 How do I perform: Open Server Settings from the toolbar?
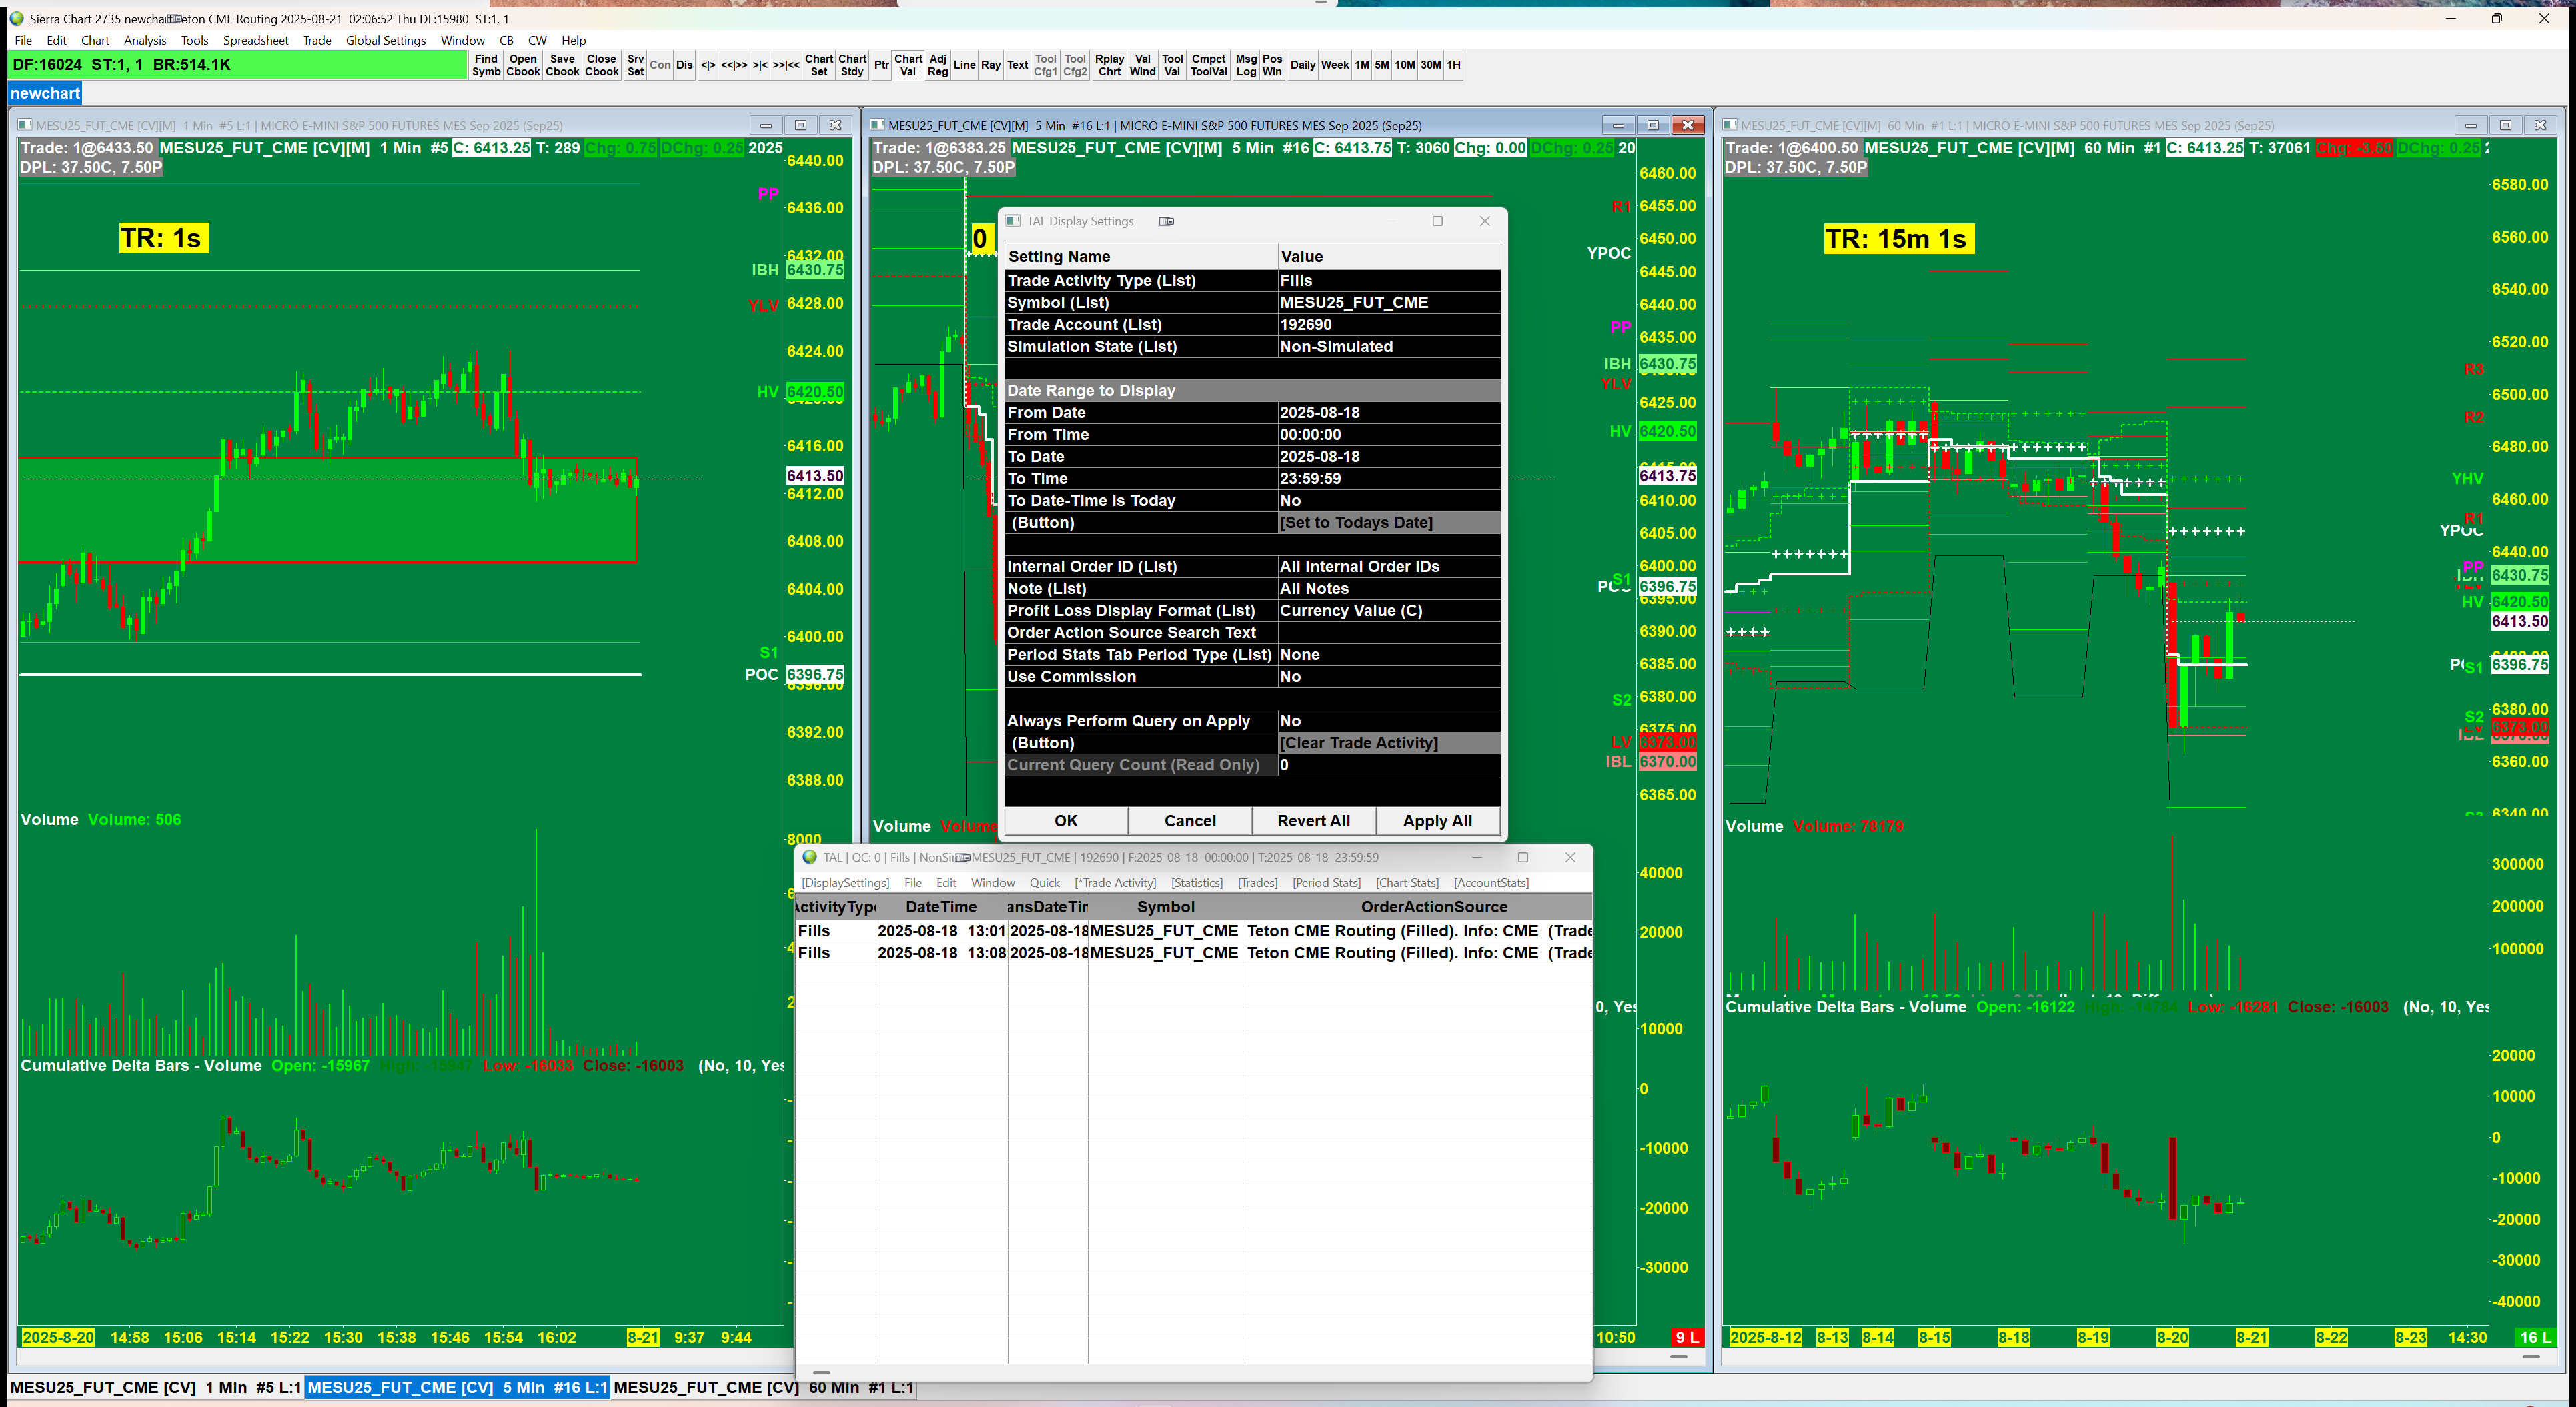(635, 65)
